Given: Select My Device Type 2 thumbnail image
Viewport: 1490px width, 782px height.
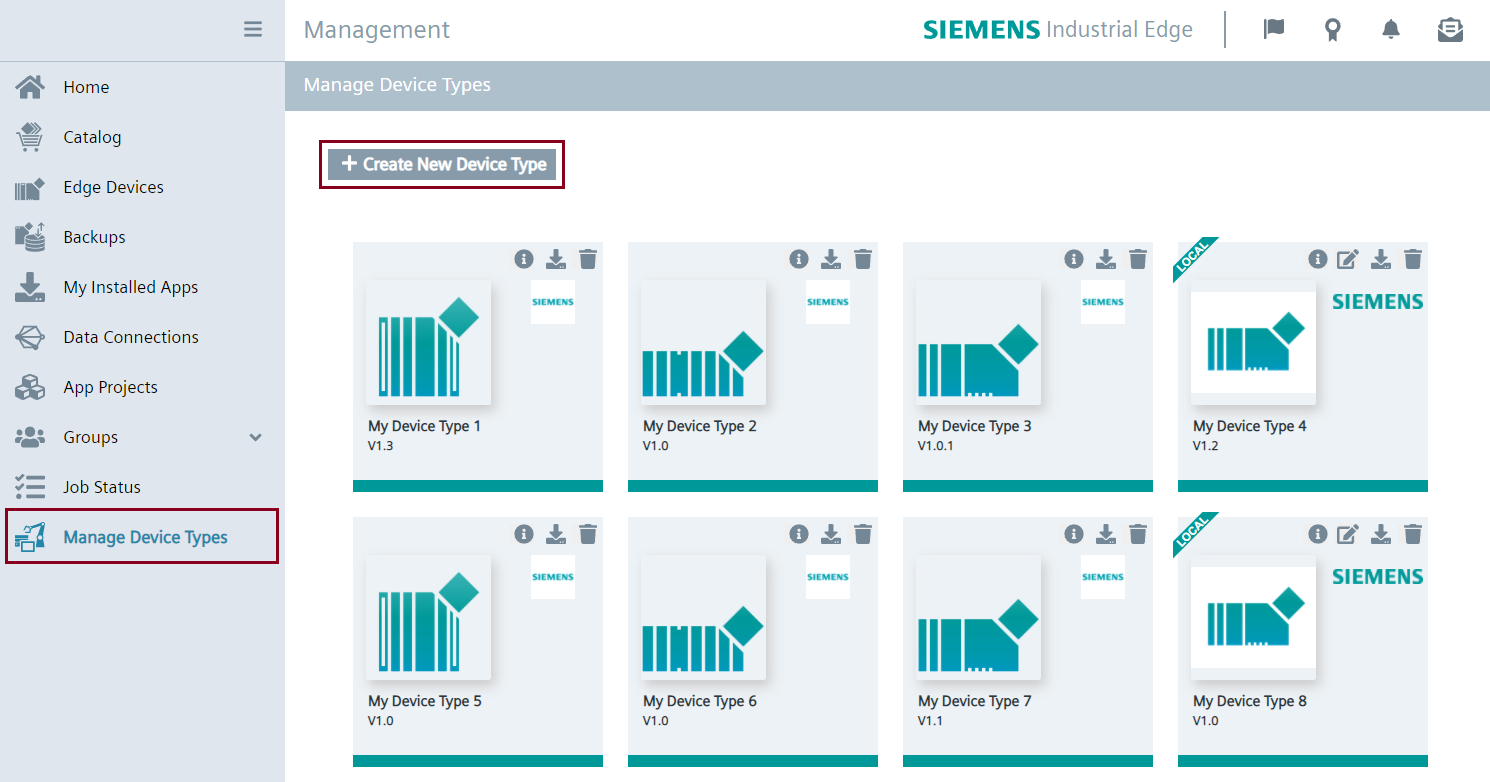Looking at the screenshot, I should 704,342.
